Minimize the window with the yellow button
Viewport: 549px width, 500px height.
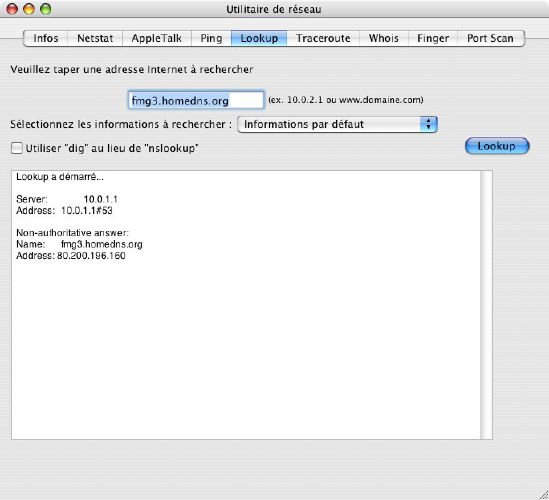(29, 9)
